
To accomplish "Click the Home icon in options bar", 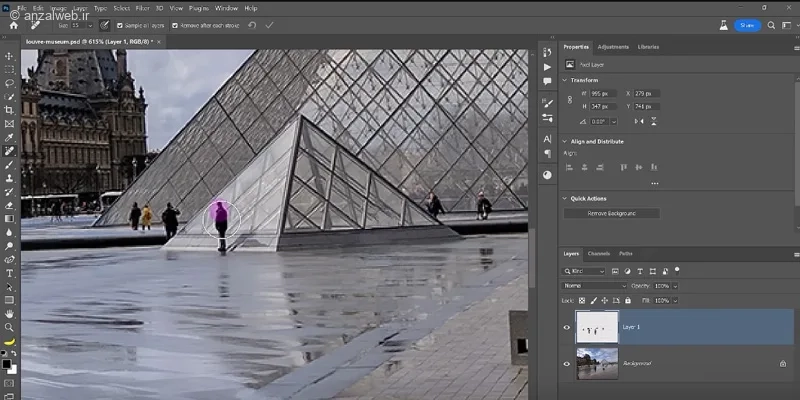I will pos(13,25).
